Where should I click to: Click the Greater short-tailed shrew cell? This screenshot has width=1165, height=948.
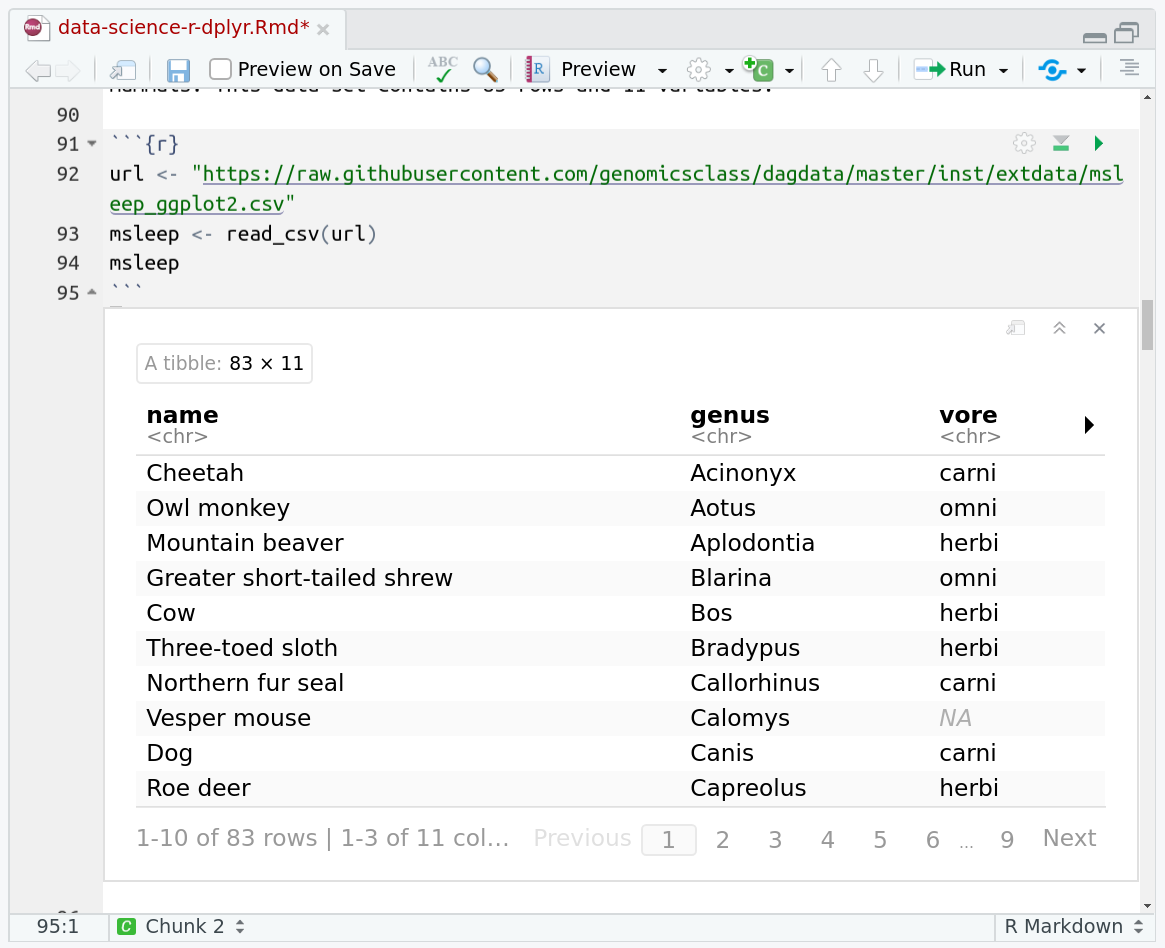pos(299,578)
